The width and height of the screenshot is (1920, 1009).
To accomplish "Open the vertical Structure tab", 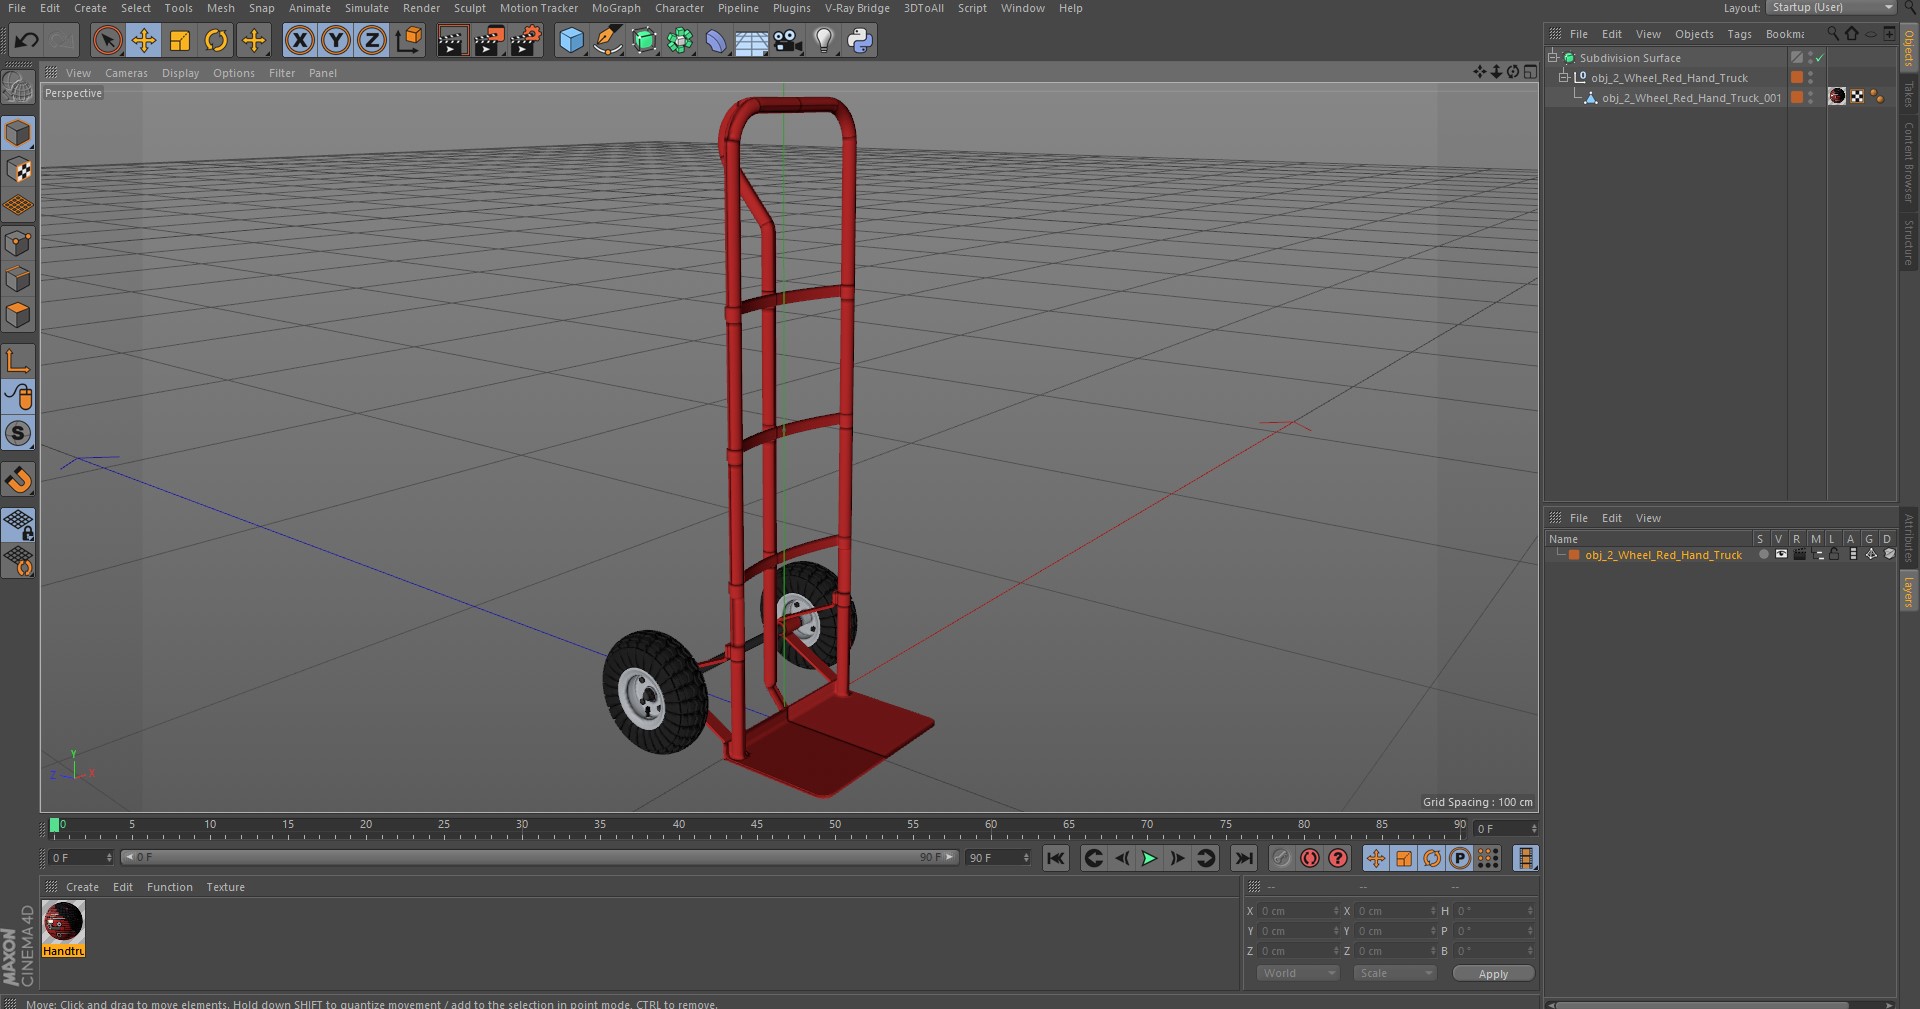I will (1908, 243).
